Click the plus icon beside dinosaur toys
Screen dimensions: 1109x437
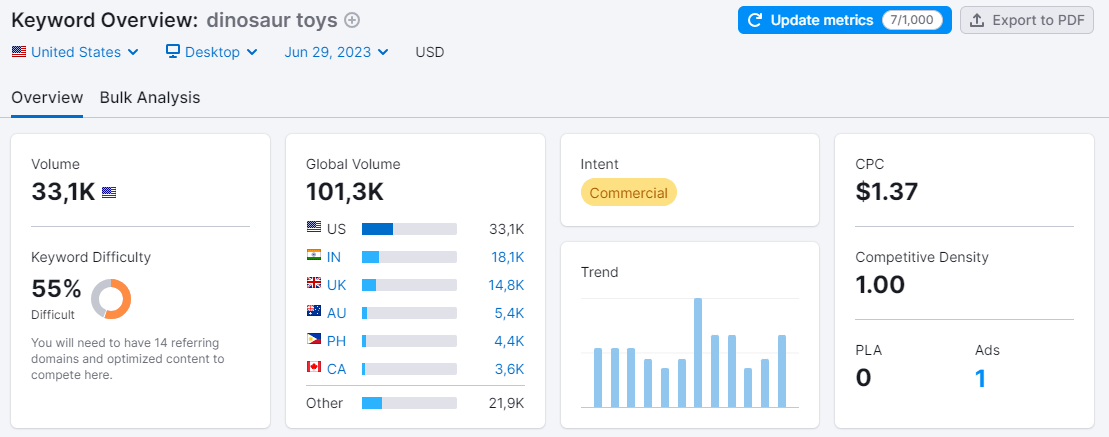pyautogui.click(x=352, y=20)
